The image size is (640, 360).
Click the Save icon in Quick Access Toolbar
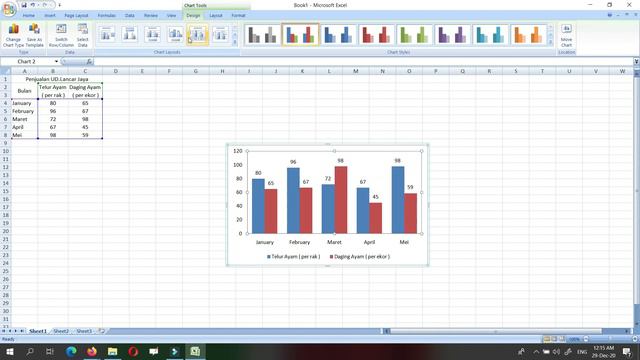(x=24, y=5)
